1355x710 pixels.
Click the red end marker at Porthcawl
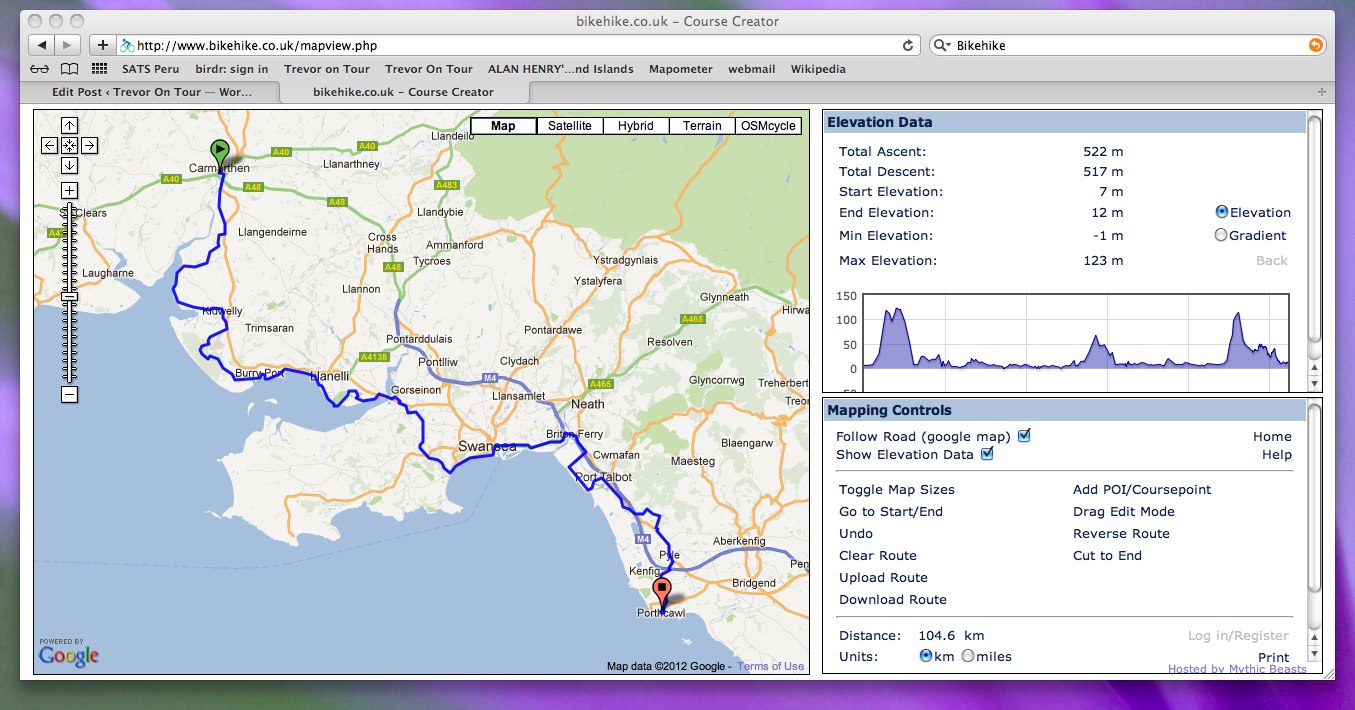pos(661,591)
